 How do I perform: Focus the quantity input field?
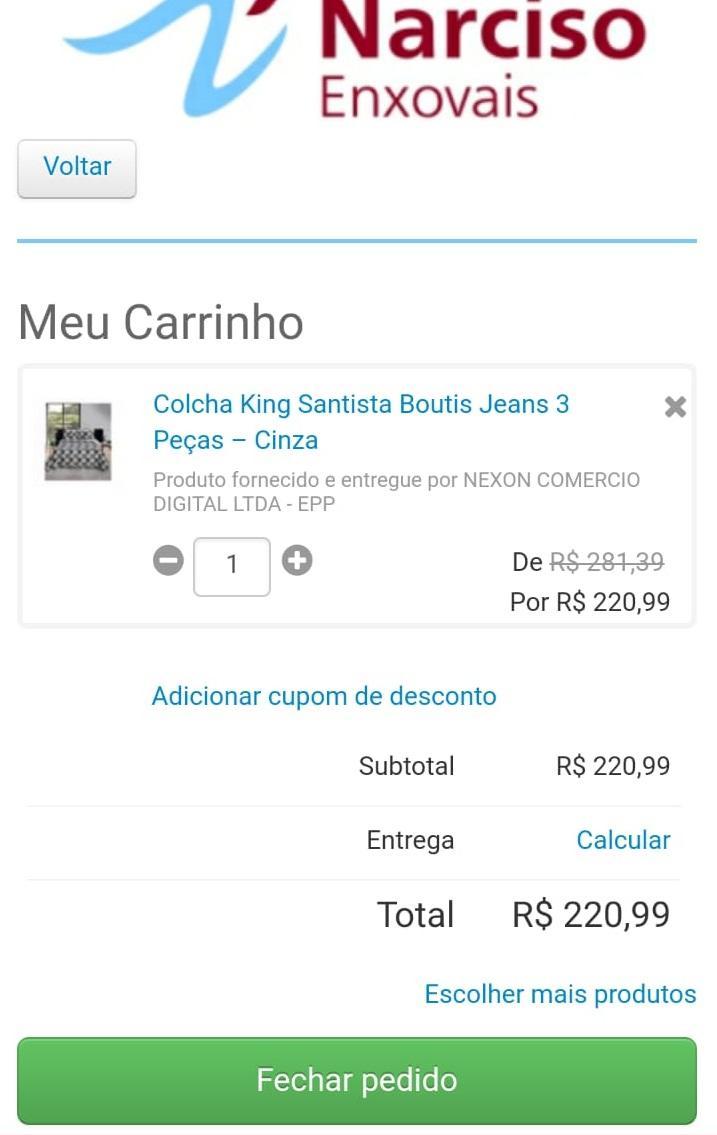[x=232, y=566]
